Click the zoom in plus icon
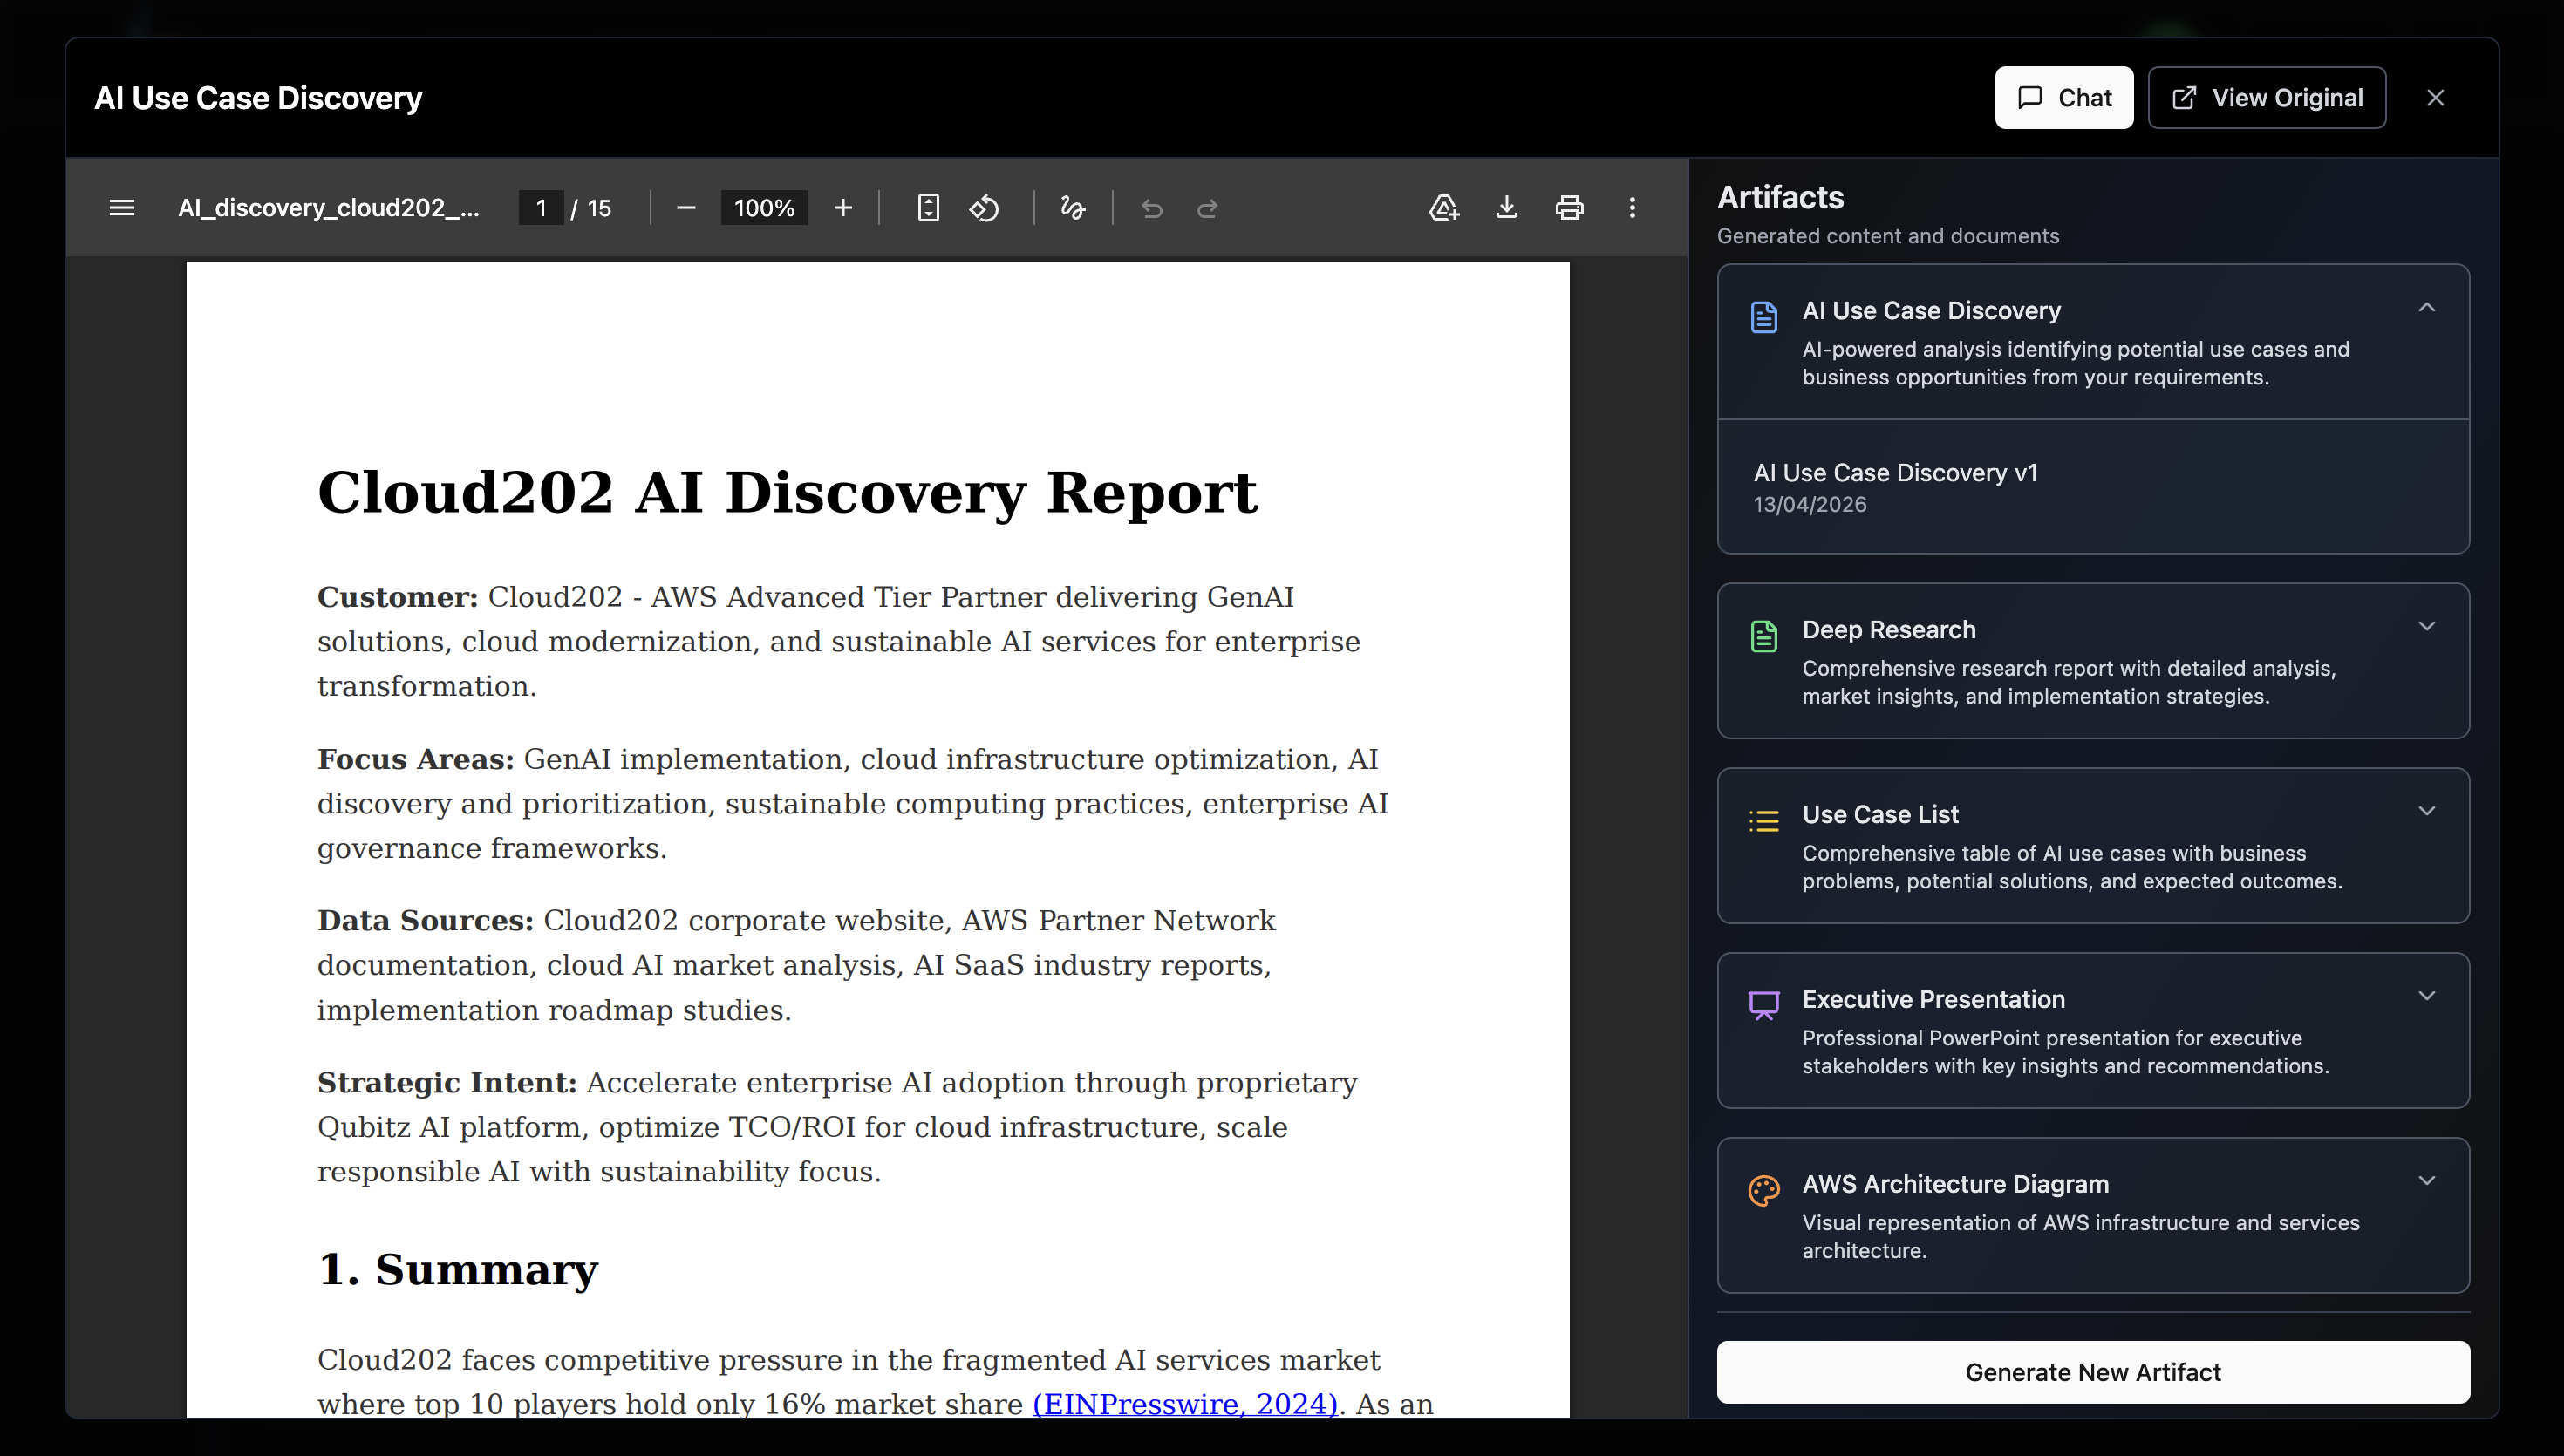Image resolution: width=2564 pixels, height=1456 pixels. pos(843,208)
